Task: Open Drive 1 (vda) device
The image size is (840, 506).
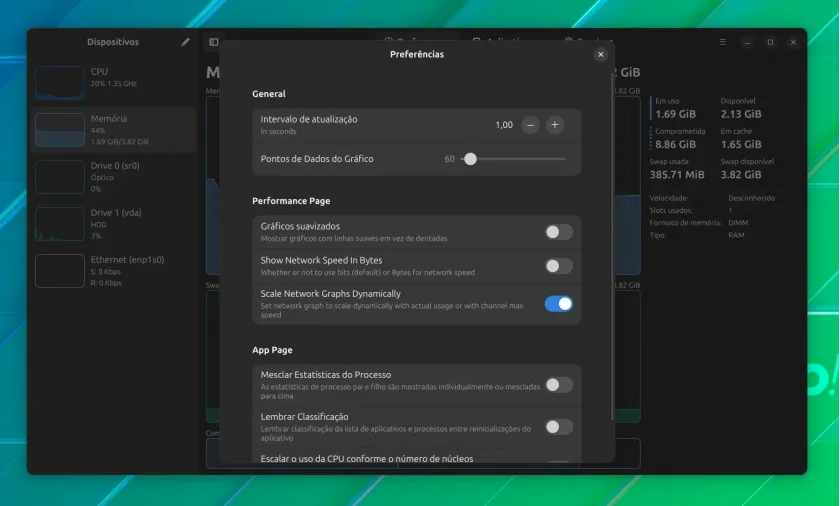Action: [114, 224]
